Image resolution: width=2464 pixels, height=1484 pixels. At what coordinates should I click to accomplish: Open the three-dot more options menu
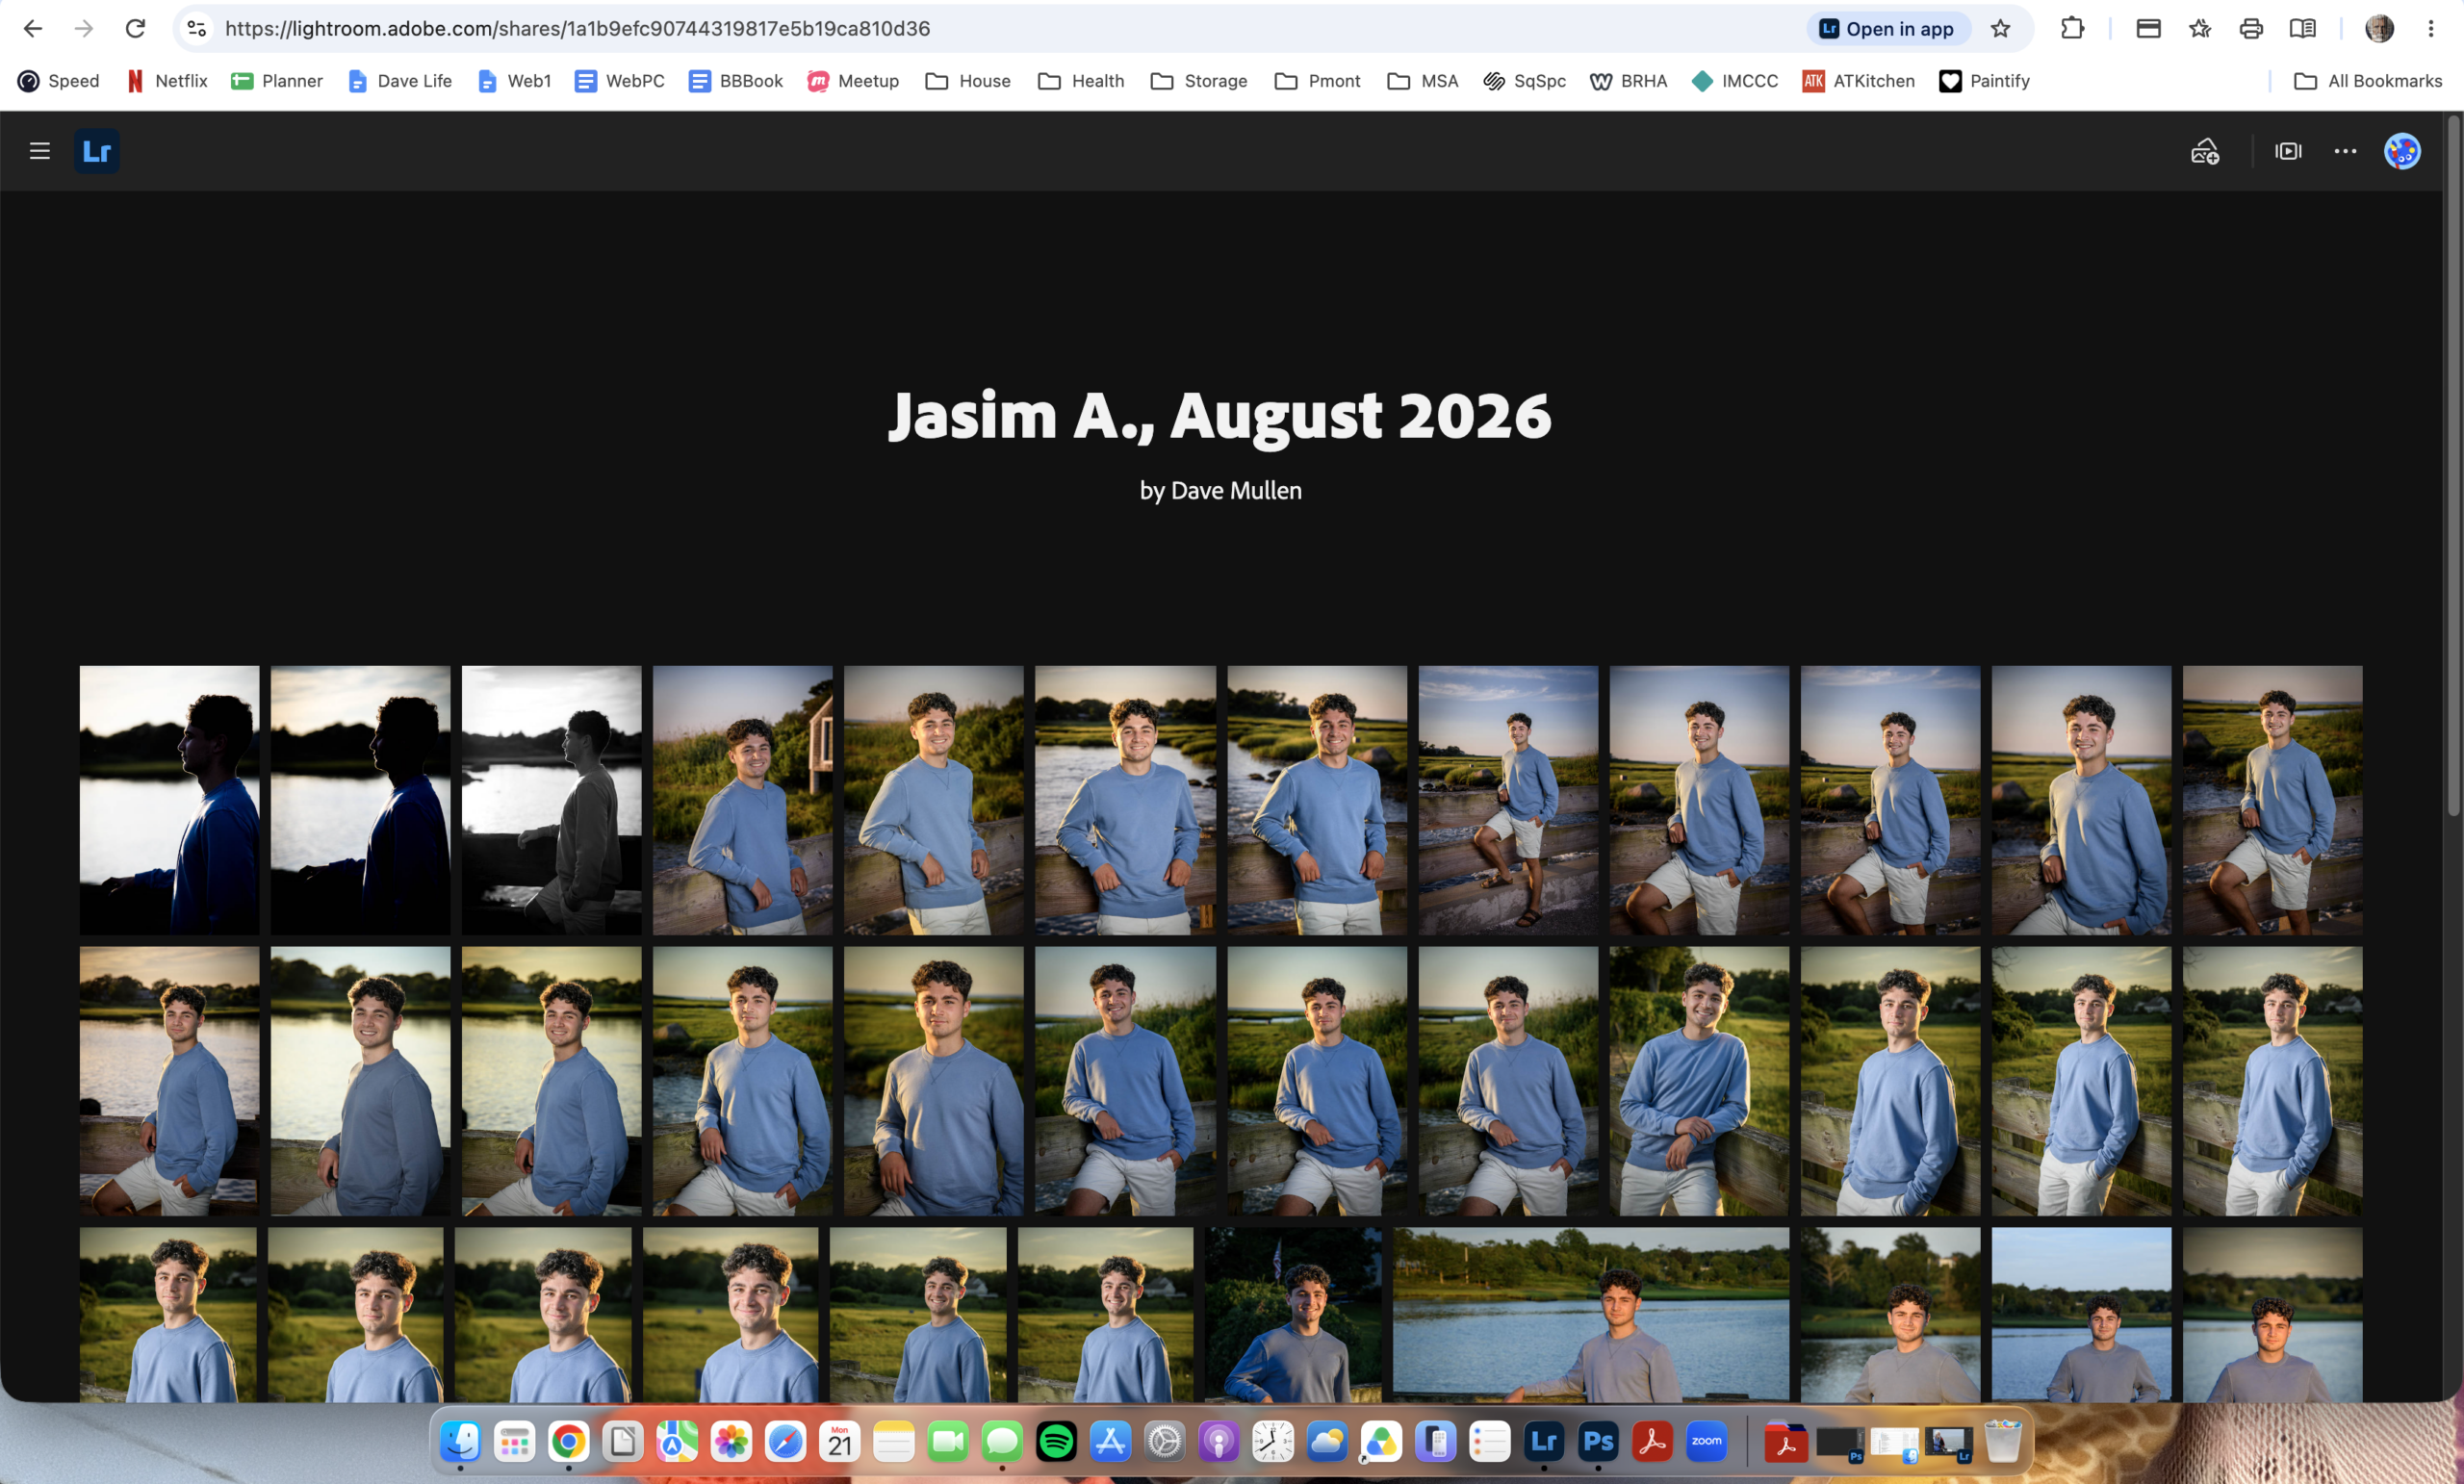[x=2345, y=151]
